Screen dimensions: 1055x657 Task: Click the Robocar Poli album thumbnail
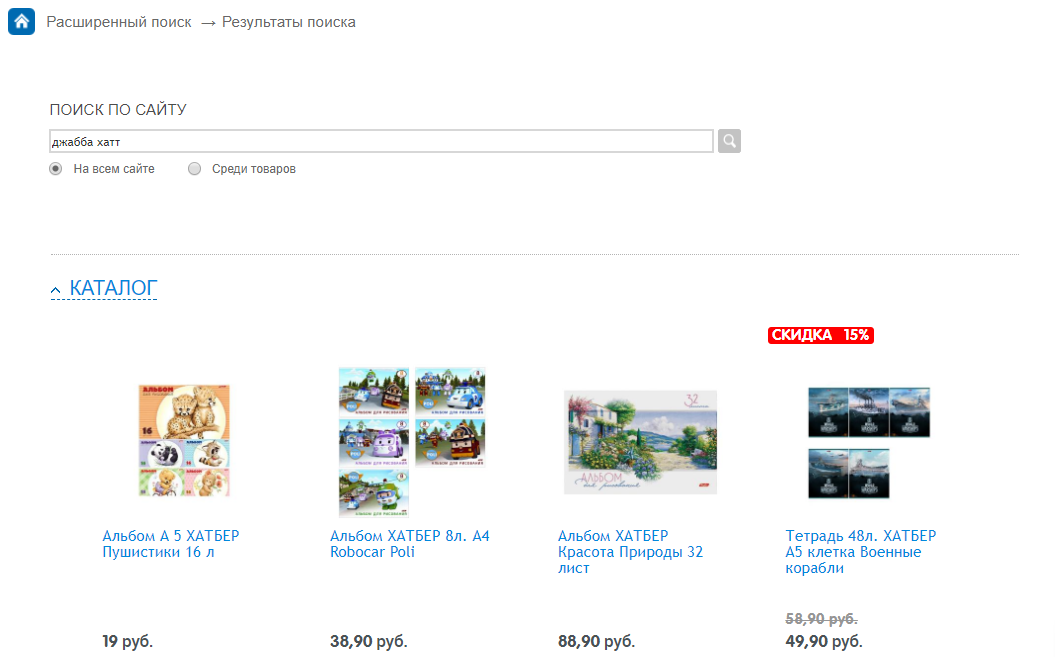tap(412, 442)
